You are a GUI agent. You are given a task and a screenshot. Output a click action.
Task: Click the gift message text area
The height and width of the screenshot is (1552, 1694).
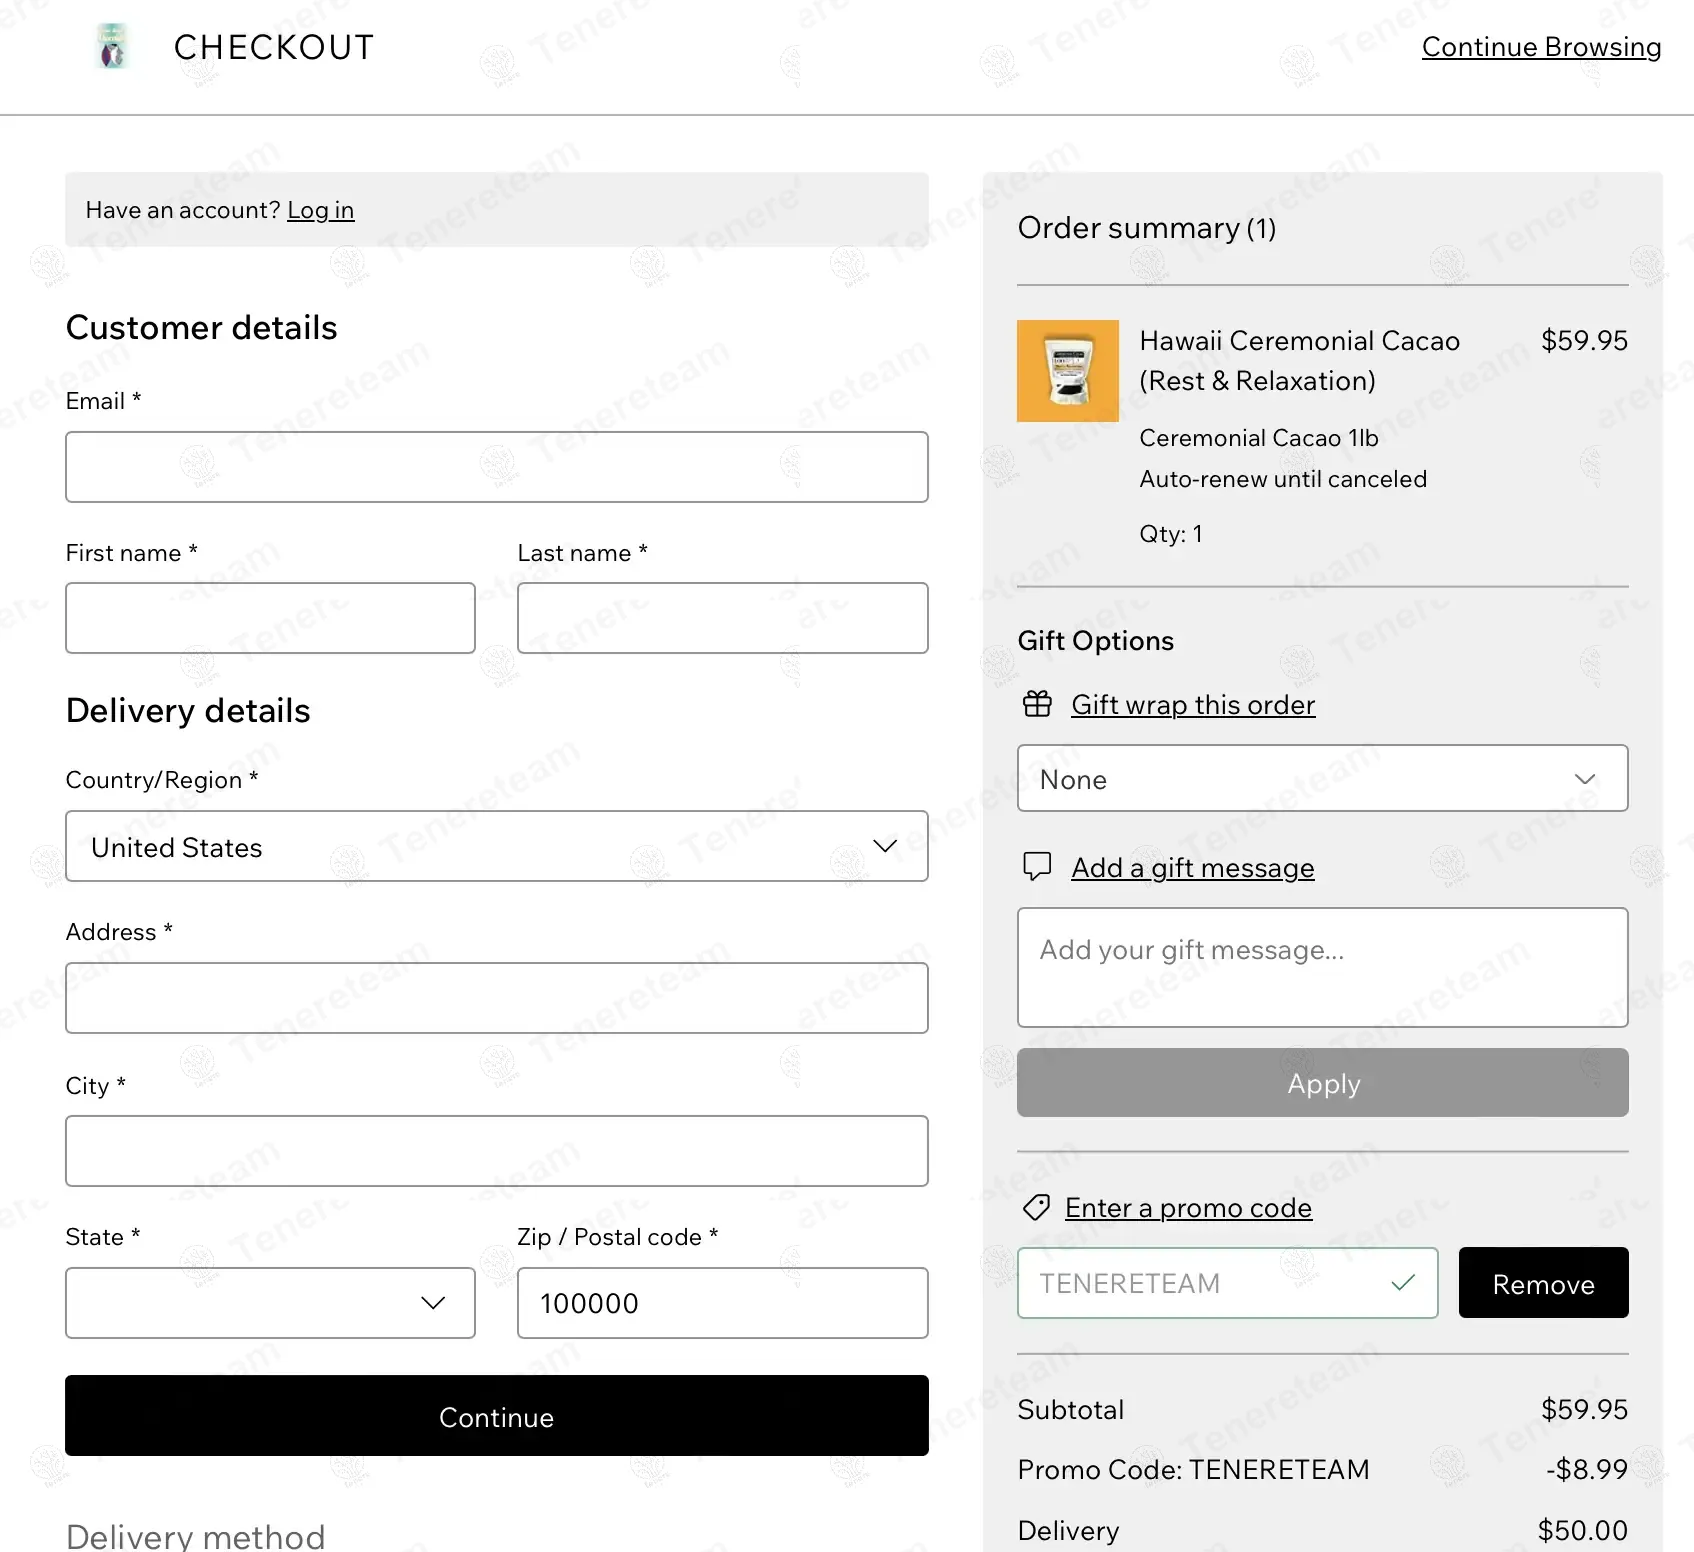(1322, 967)
